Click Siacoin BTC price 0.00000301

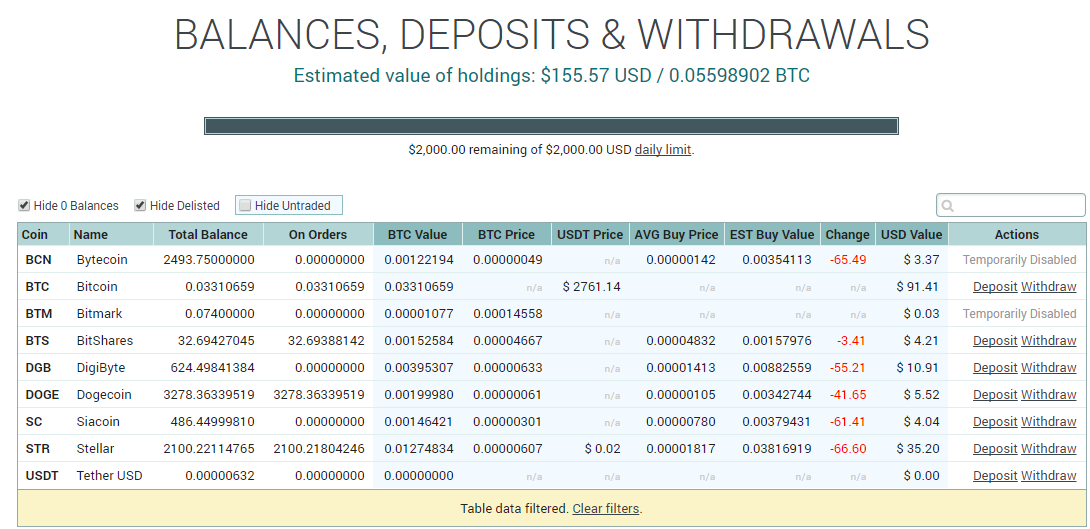point(507,421)
